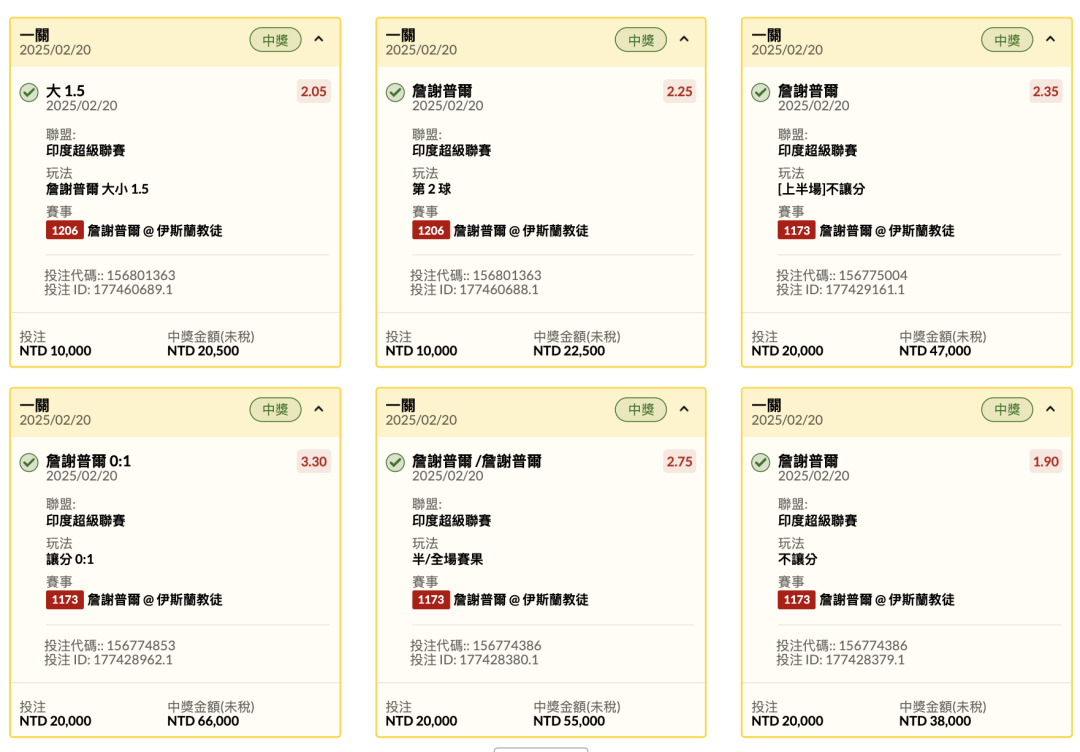
Task: Click winning amount NTD 66,000
Action: coord(203,721)
